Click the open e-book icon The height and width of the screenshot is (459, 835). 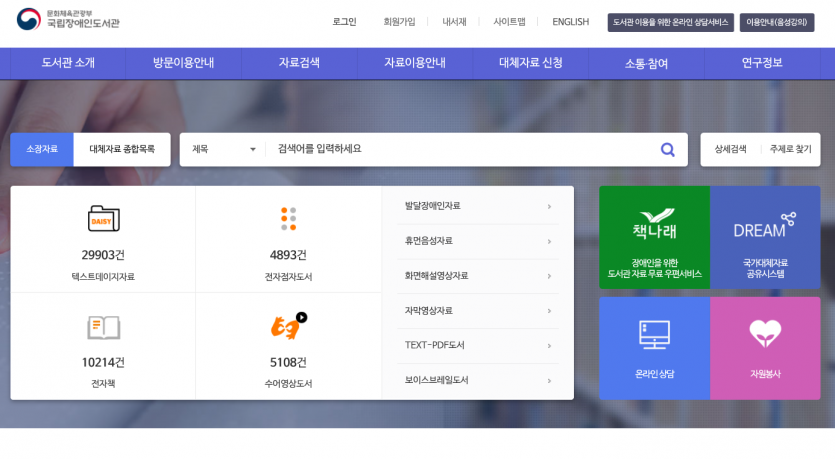tap(103, 327)
